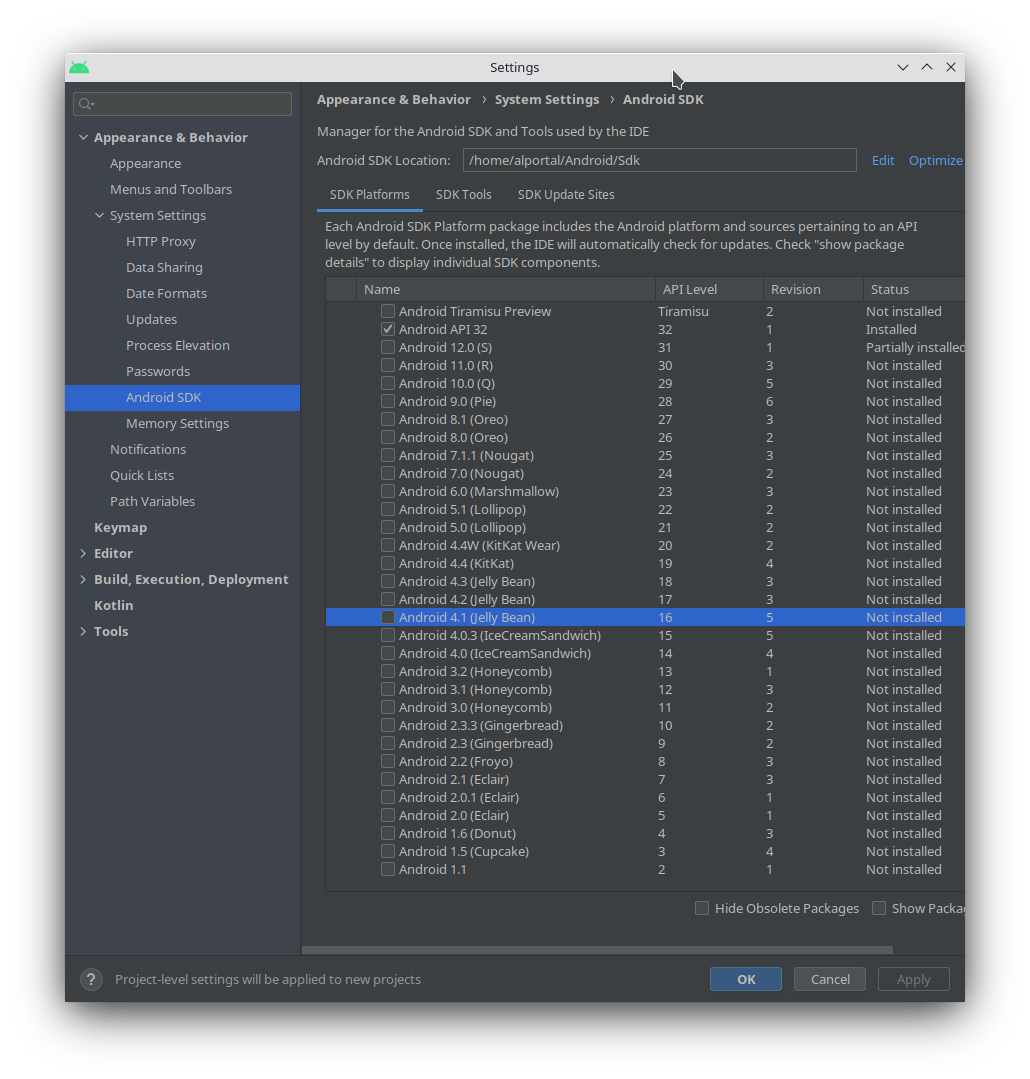The image size is (1030, 1079).
Task: Tick the Android 1.1 checkbox
Action: click(388, 869)
